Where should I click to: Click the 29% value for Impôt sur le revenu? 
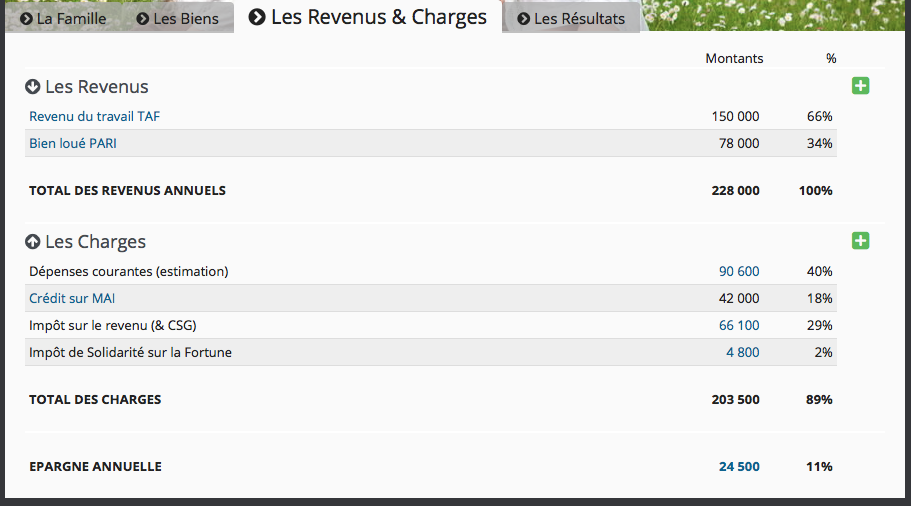pos(819,325)
